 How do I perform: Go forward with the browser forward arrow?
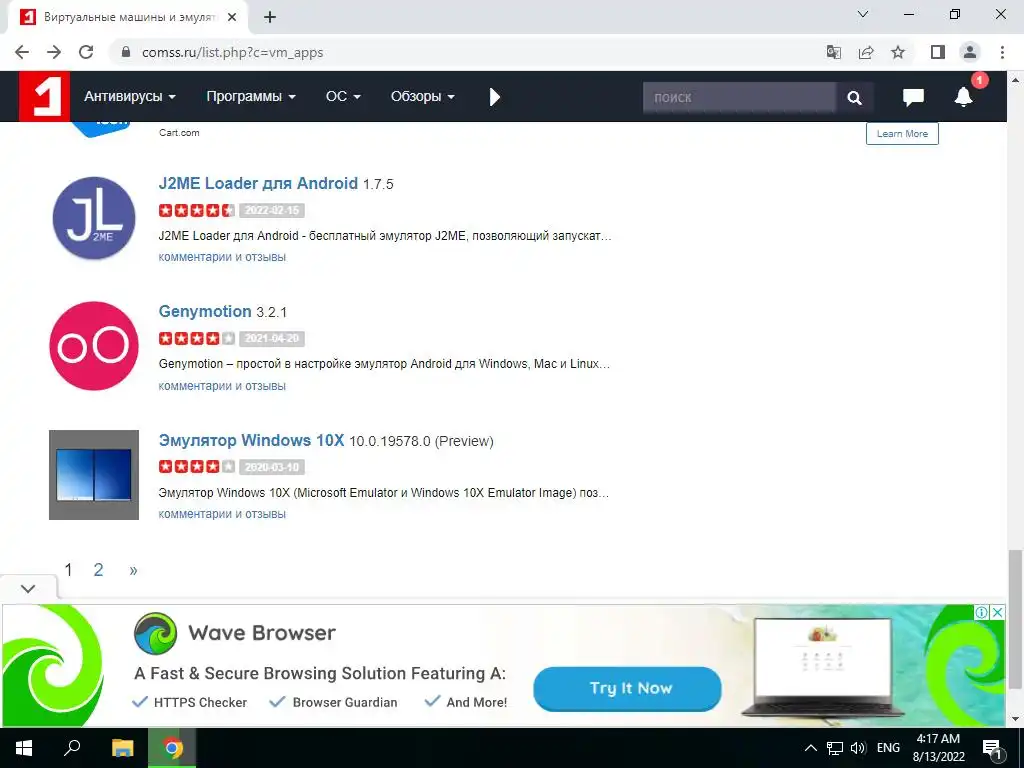click(x=54, y=52)
